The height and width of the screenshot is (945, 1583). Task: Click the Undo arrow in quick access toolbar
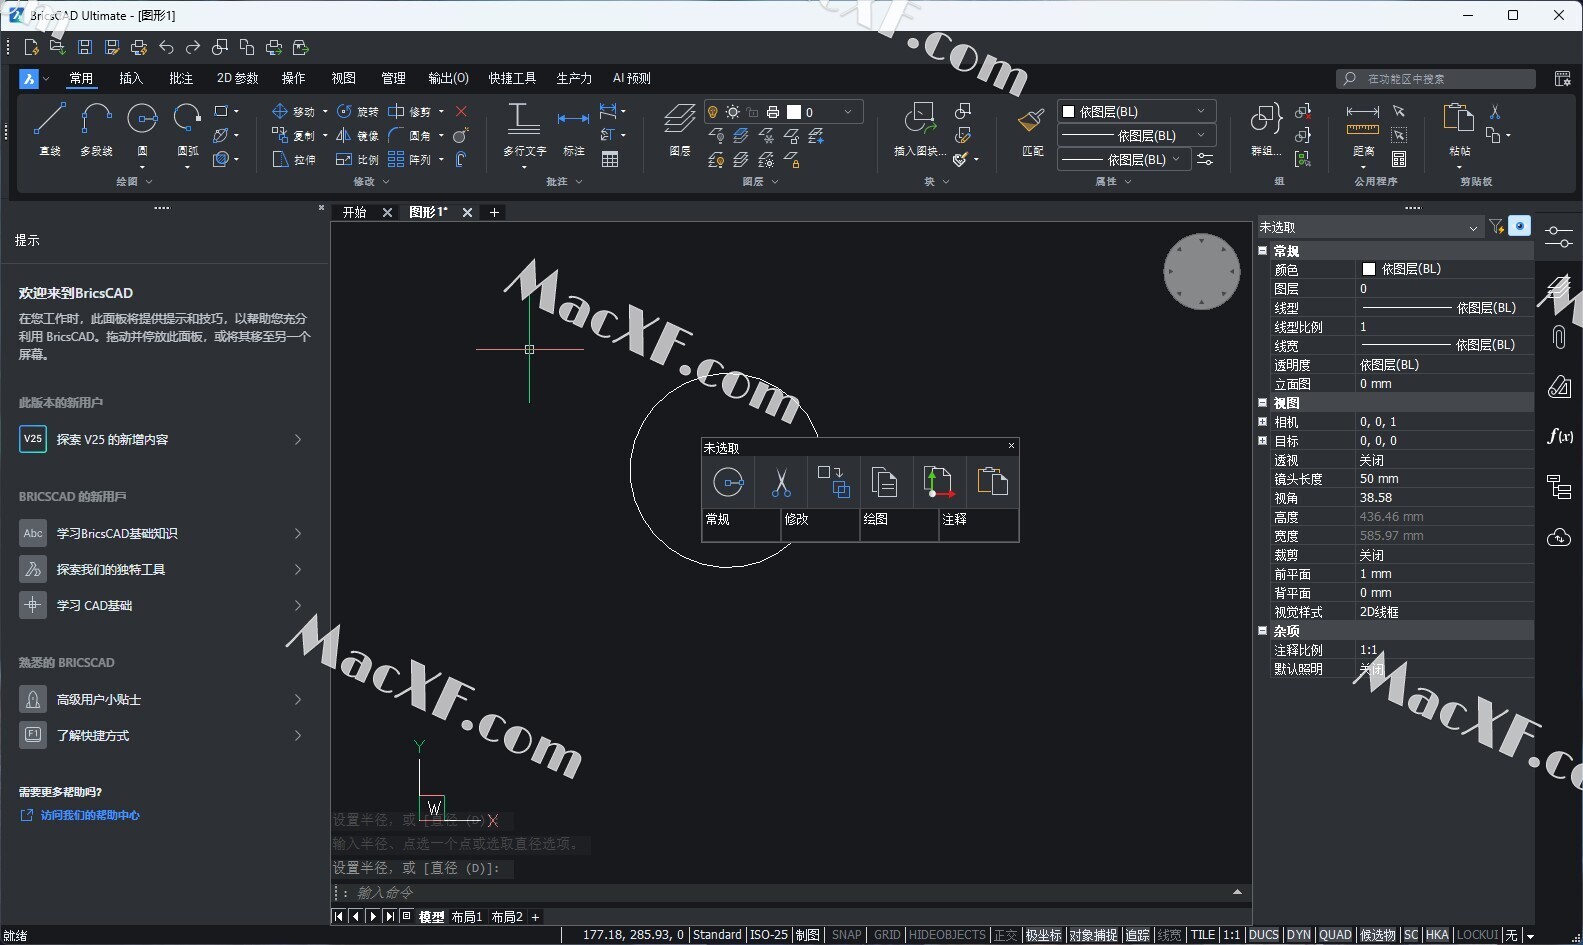[x=166, y=47]
